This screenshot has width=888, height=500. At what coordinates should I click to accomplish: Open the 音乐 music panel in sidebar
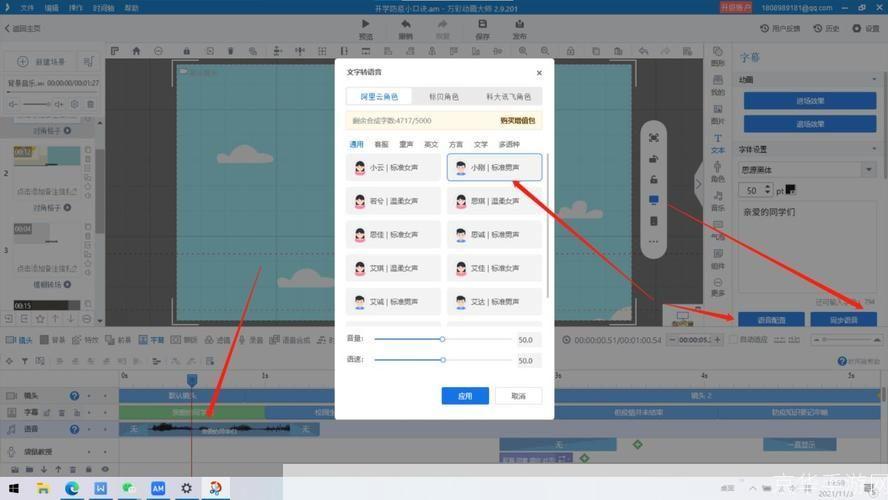point(718,201)
